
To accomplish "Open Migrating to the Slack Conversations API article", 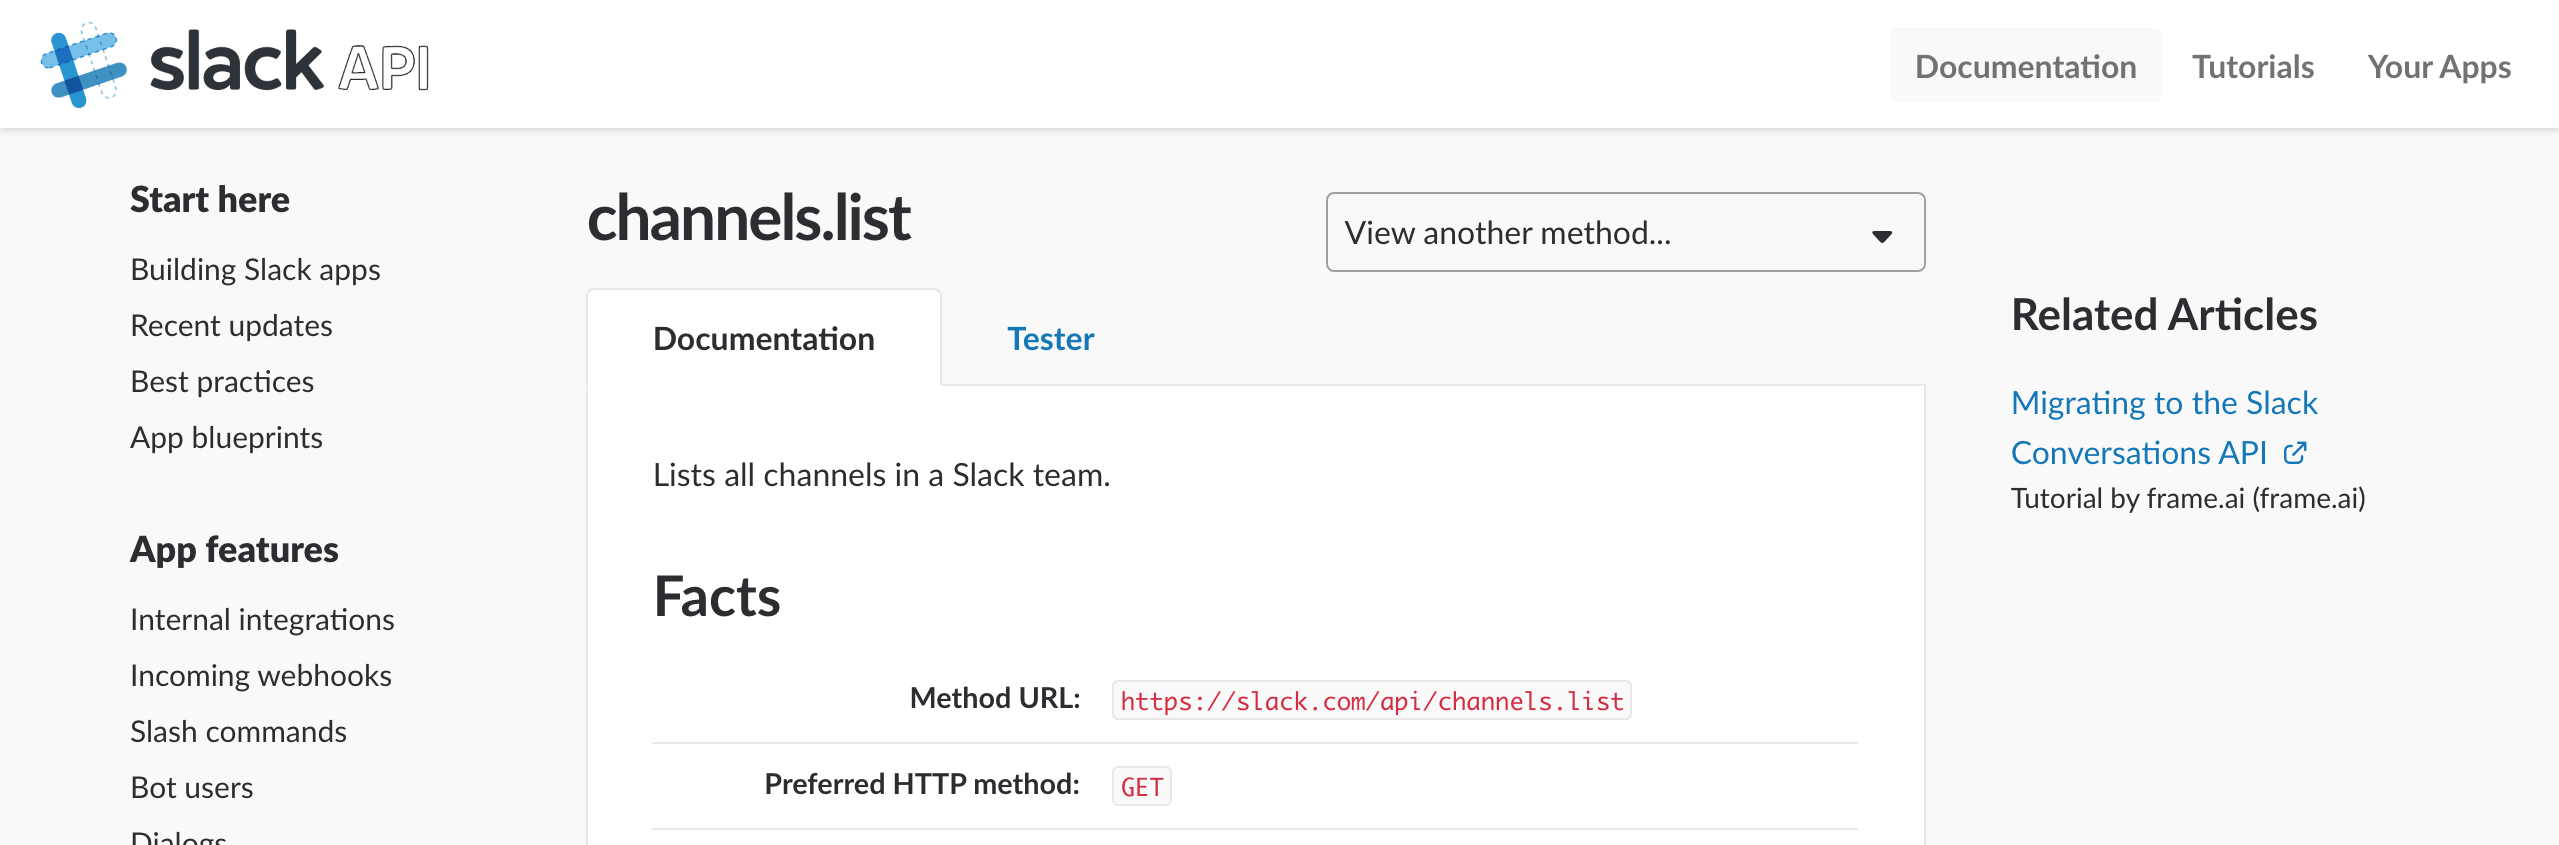I will tap(2163, 427).
